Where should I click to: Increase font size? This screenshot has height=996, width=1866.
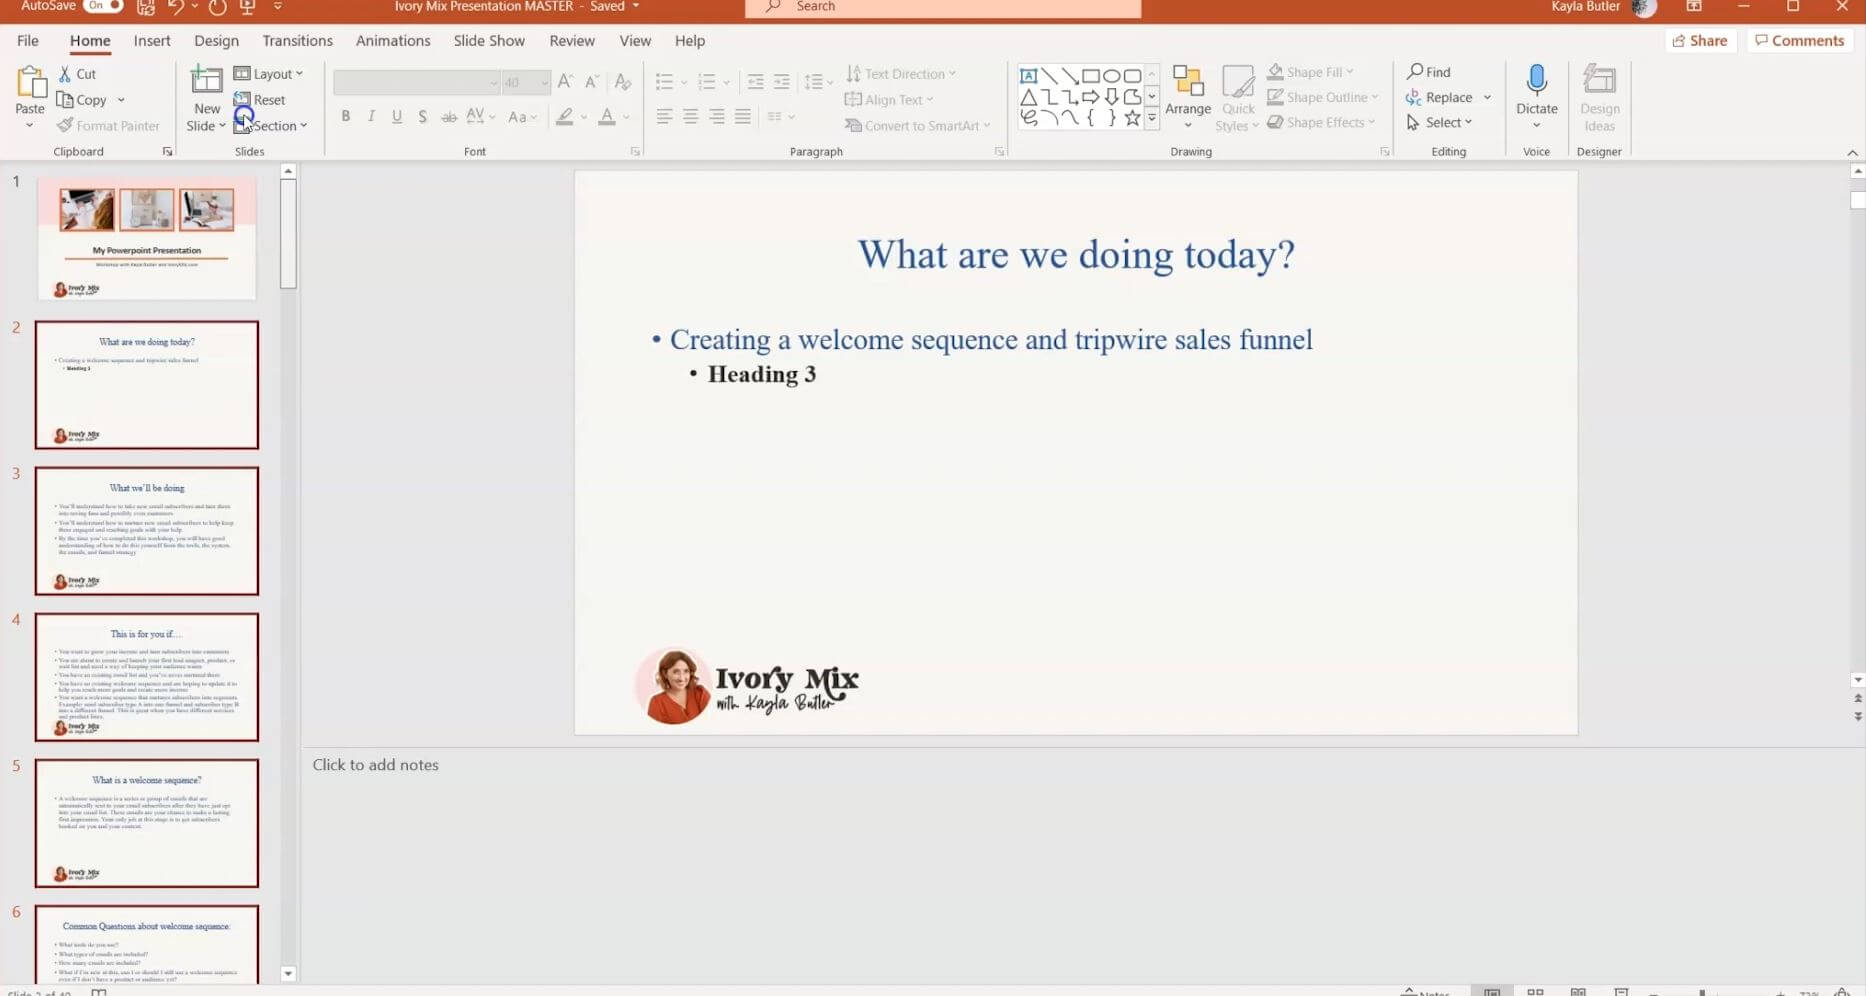click(x=565, y=82)
